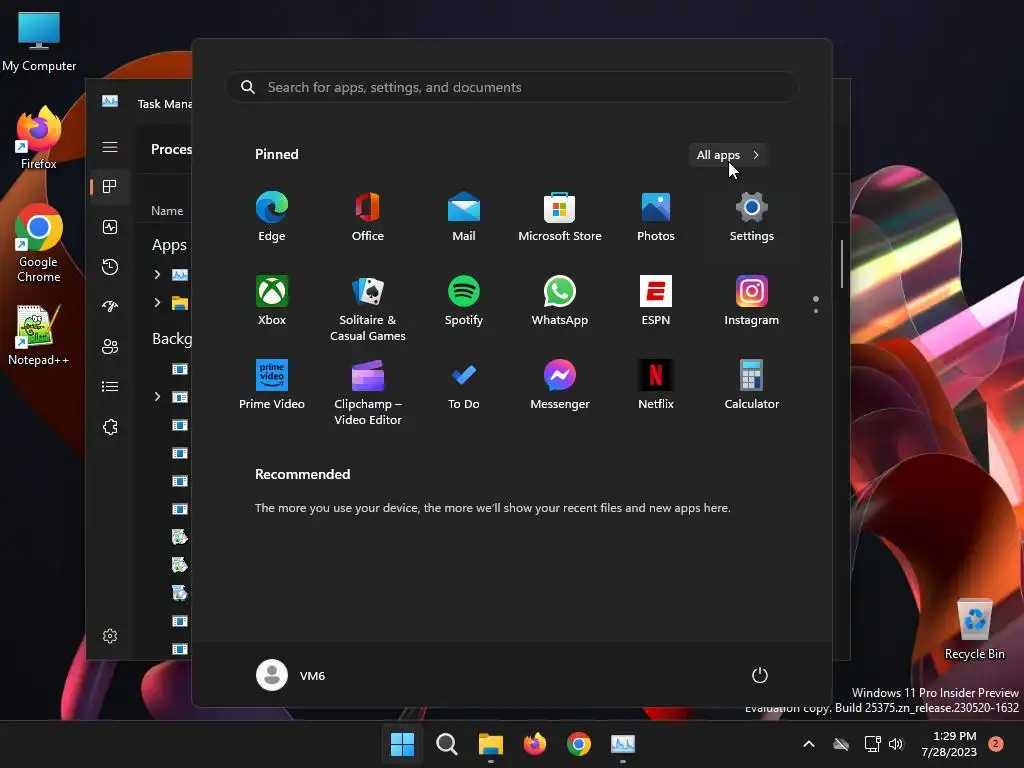Viewport: 1024px width, 768px height.
Task: Open Details page in Task Manager
Action: (110, 387)
